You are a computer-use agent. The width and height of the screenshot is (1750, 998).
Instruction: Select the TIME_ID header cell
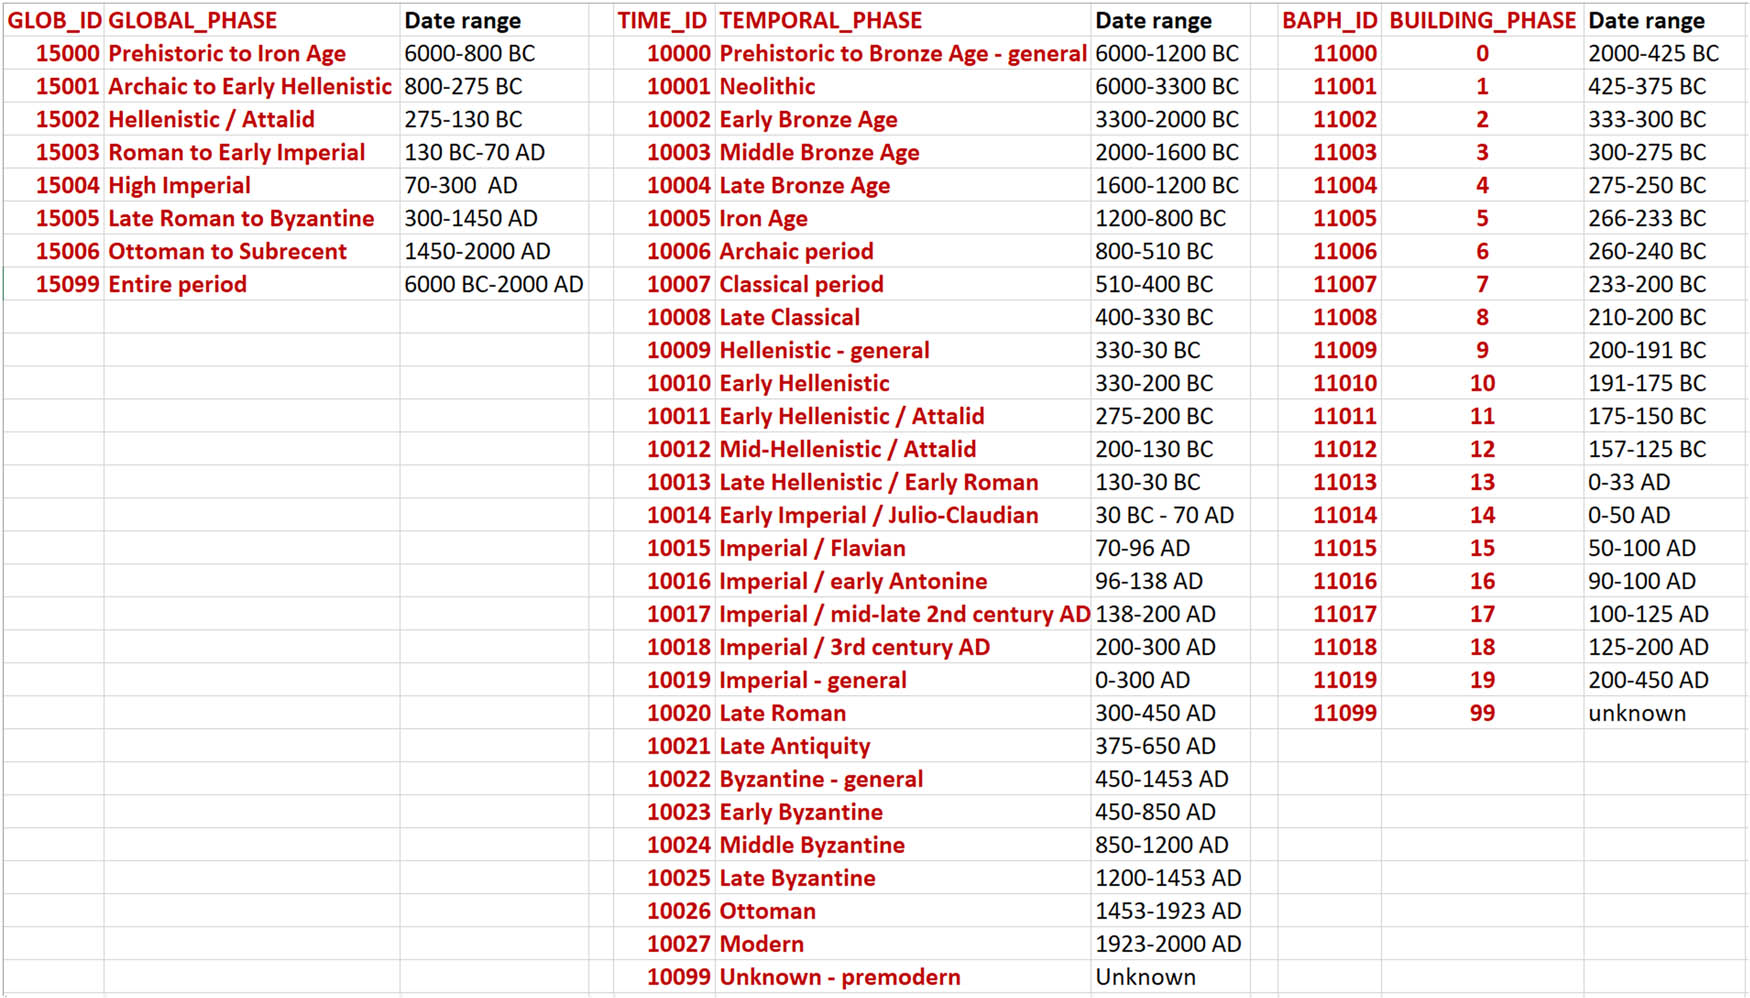point(661,19)
